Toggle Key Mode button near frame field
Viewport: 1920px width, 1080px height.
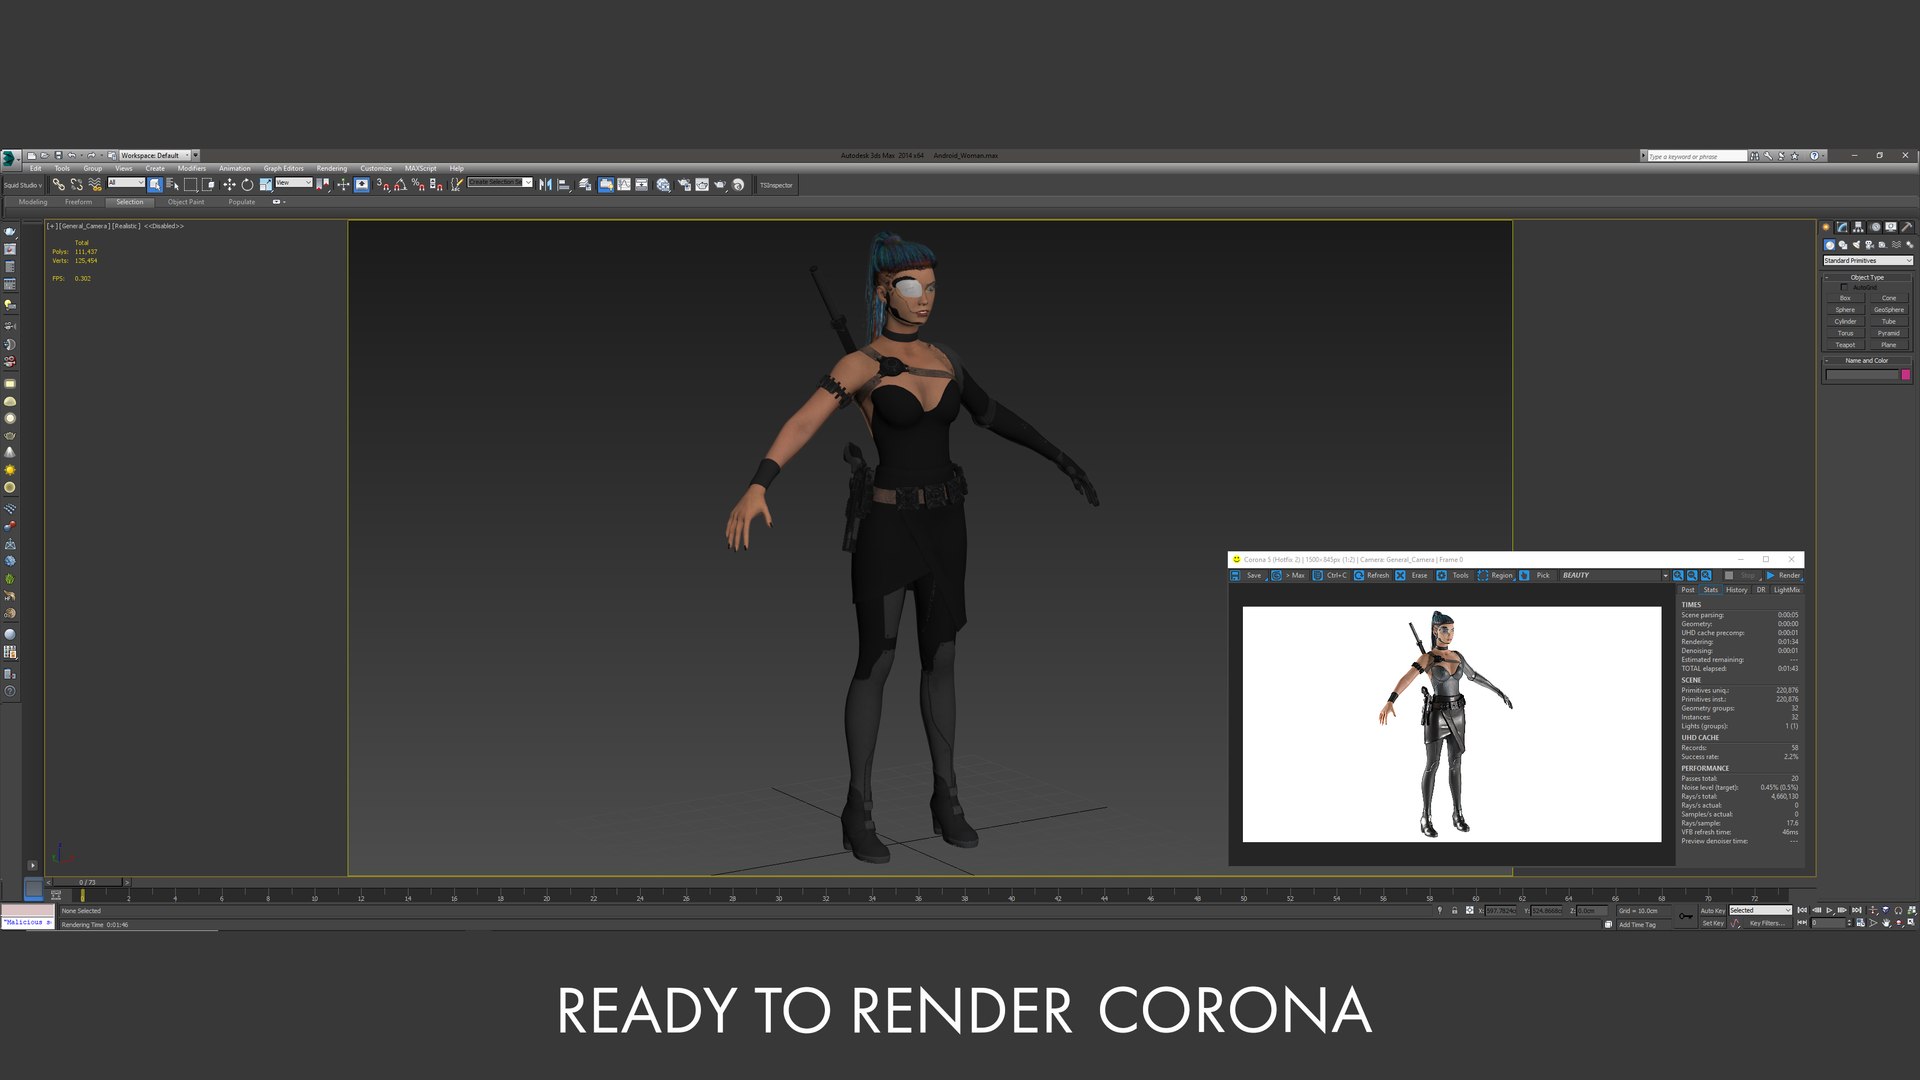[1802, 923]
